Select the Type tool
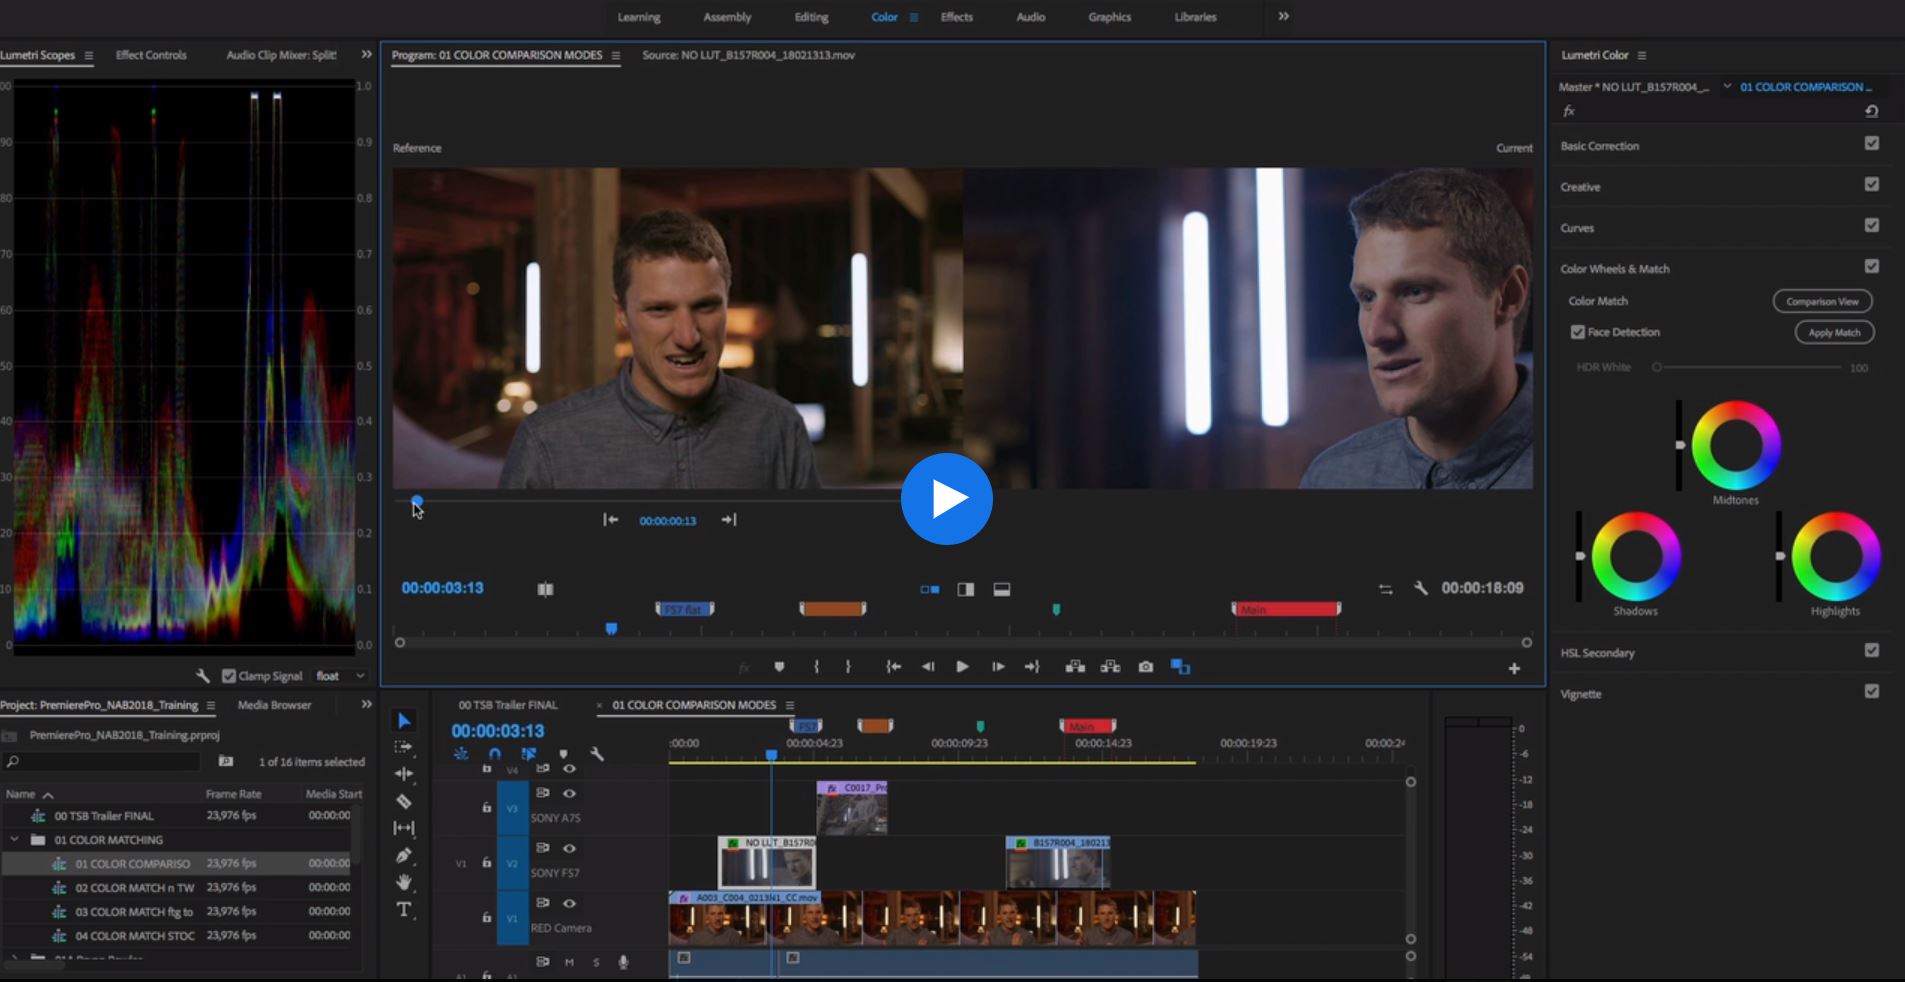This screenshot has height=982, width=1905. (x=404, y=909)
